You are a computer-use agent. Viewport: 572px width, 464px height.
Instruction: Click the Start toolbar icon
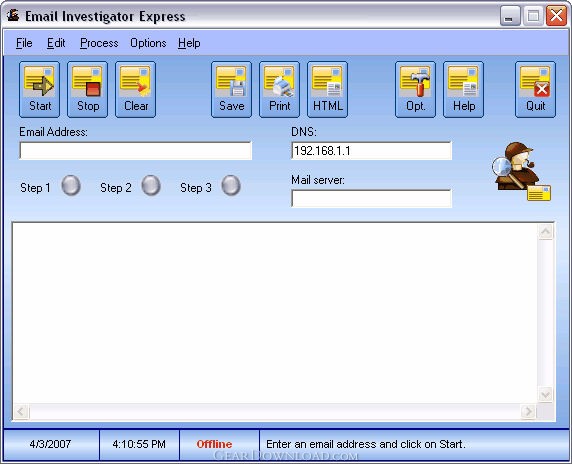39,89
